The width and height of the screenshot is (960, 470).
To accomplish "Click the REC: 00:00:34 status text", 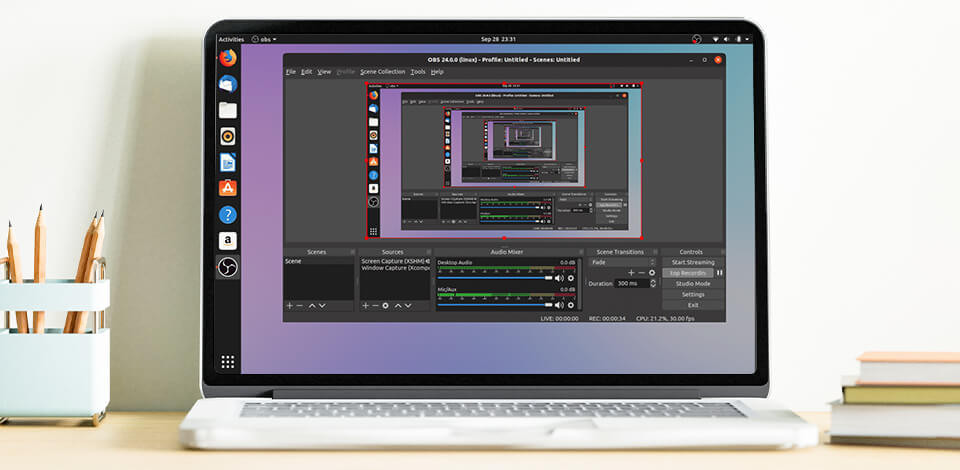I will click(605, 318).
